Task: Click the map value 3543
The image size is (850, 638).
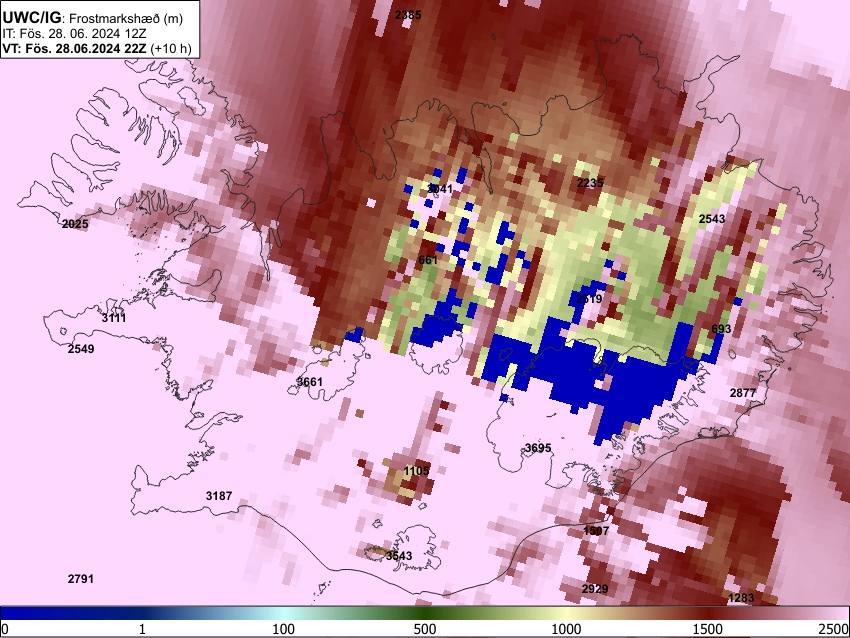Action: pos(399,556)
